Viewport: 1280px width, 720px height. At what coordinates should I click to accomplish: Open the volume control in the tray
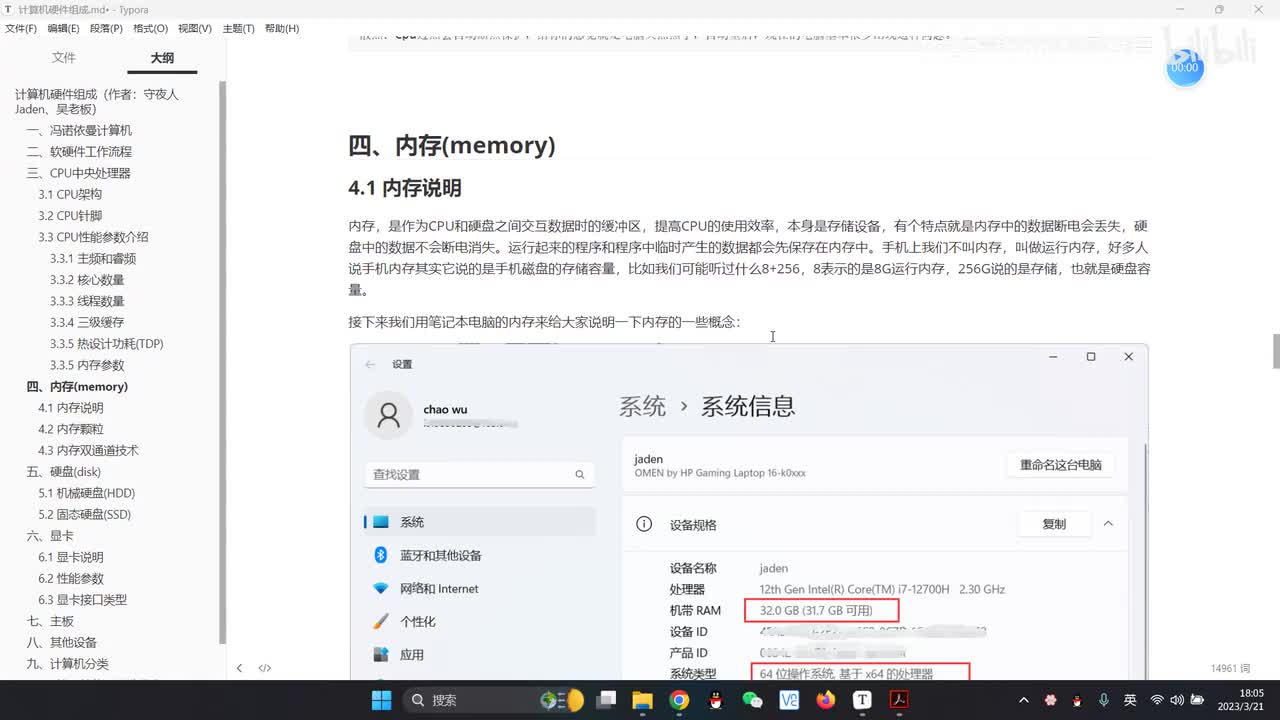(x=1176, y=700)
